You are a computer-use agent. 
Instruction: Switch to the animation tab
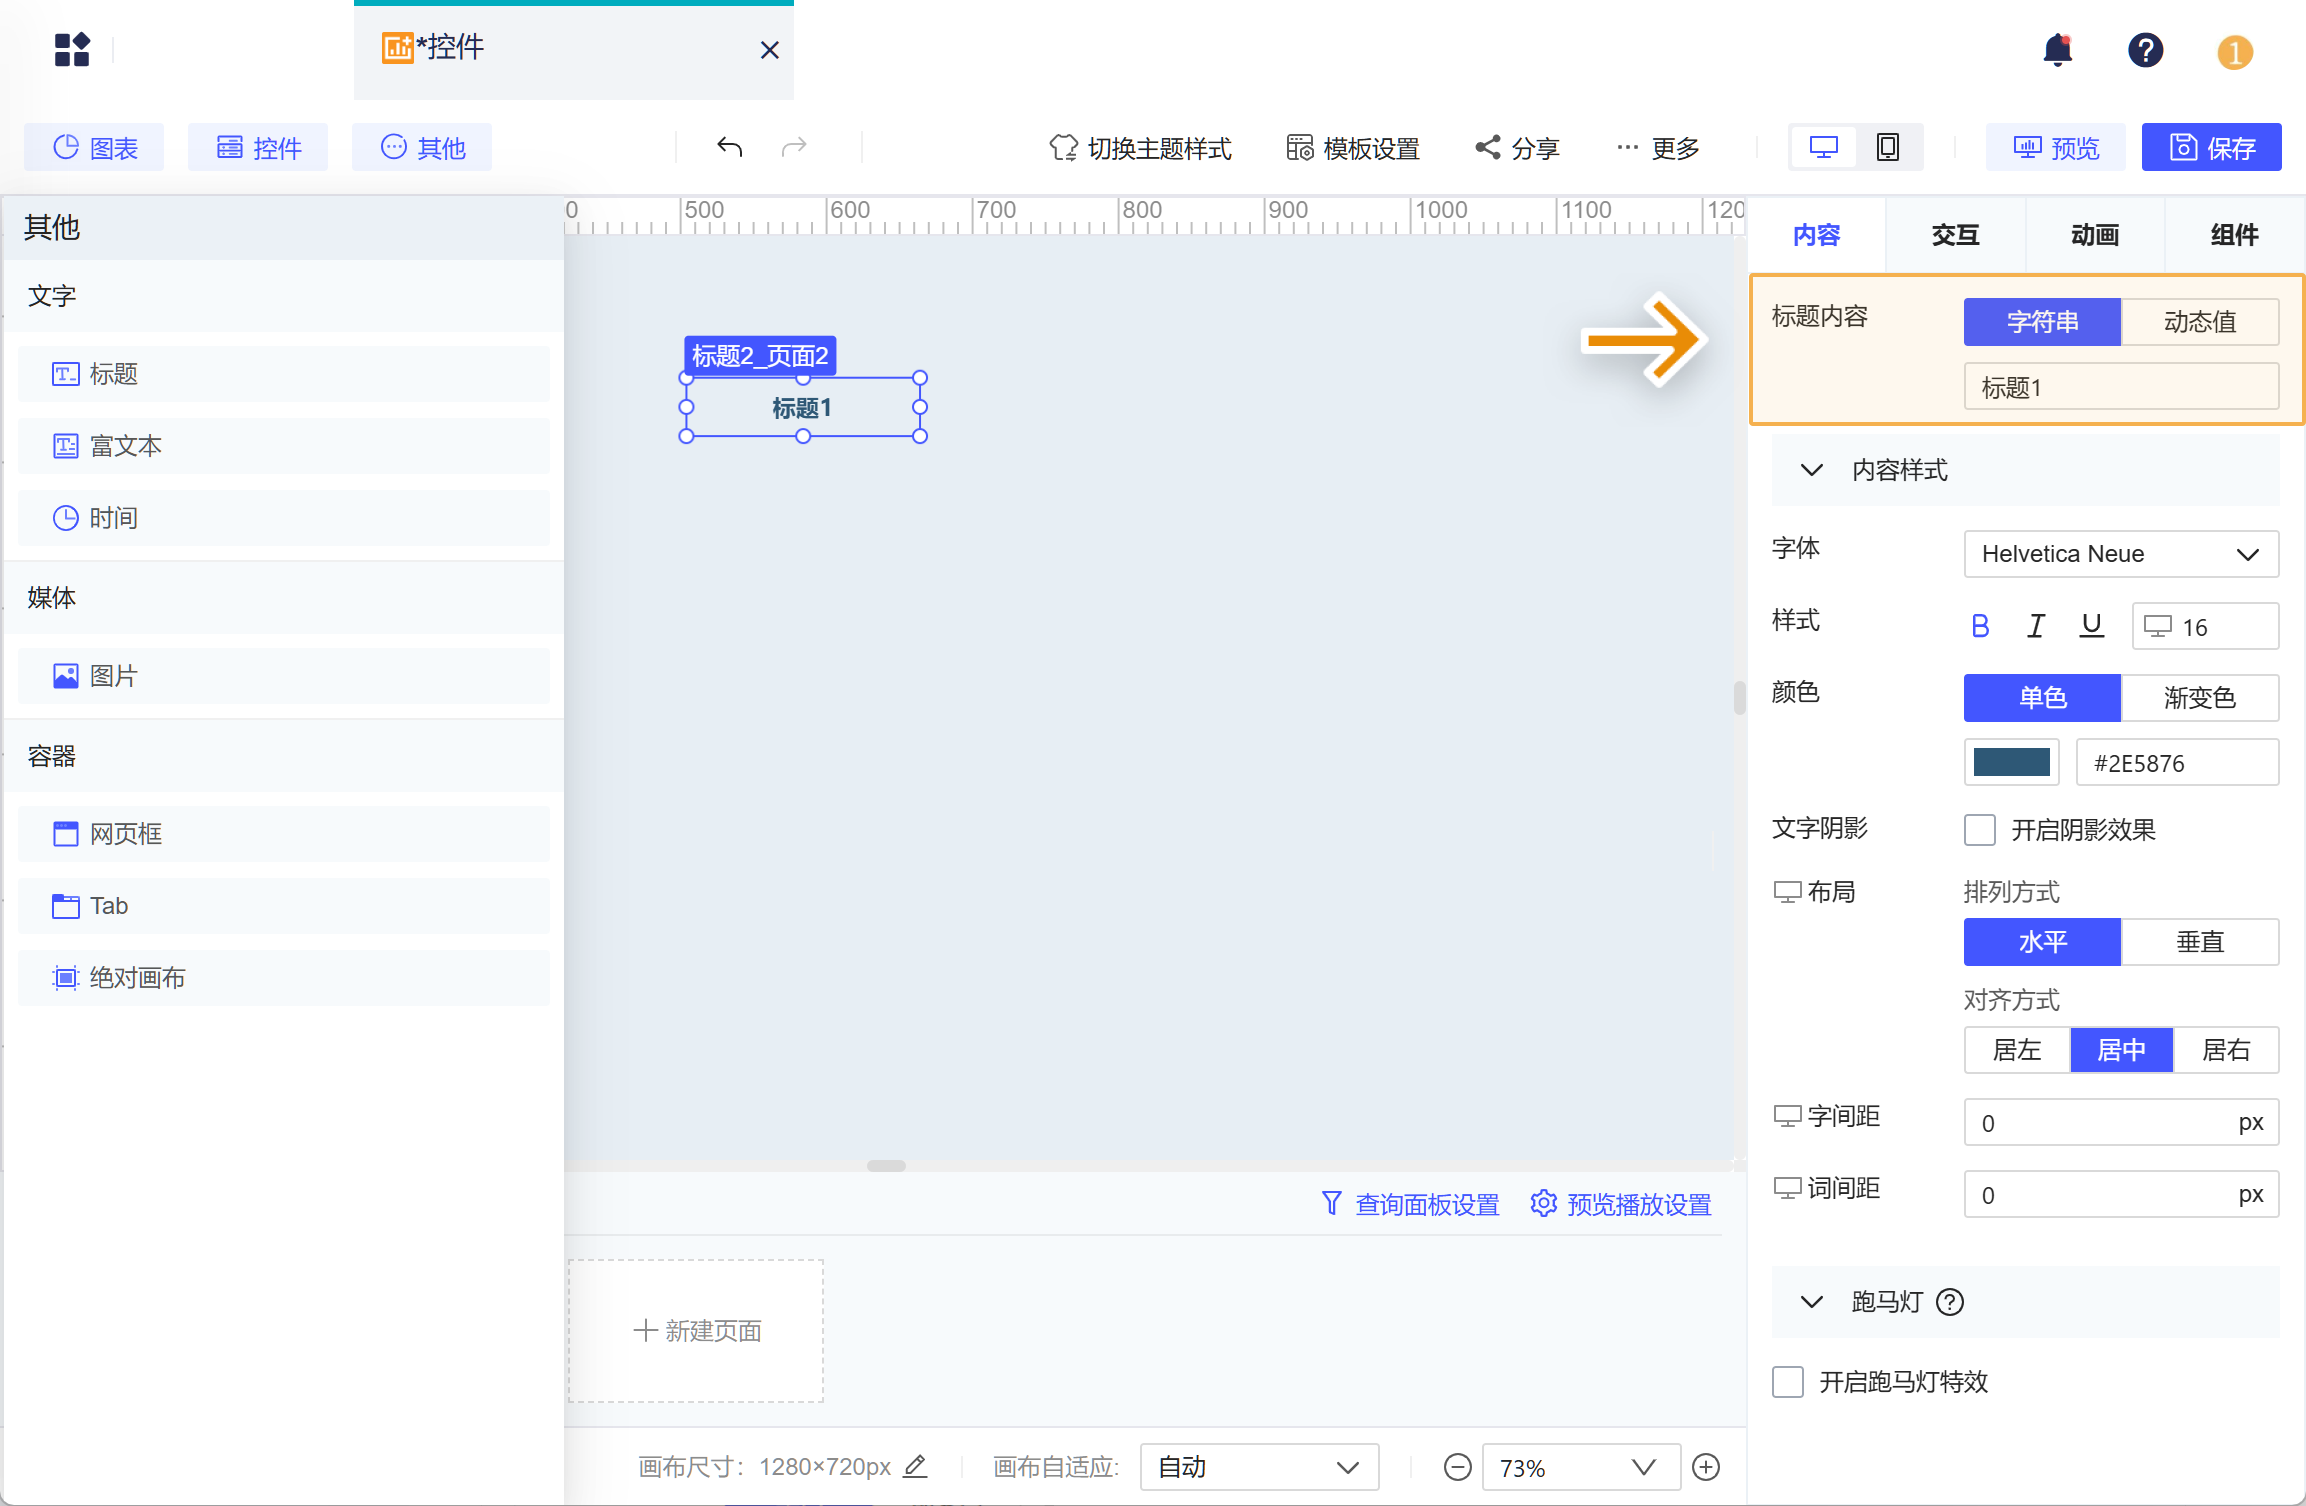pyautogui.click(x=2095, y=235)
